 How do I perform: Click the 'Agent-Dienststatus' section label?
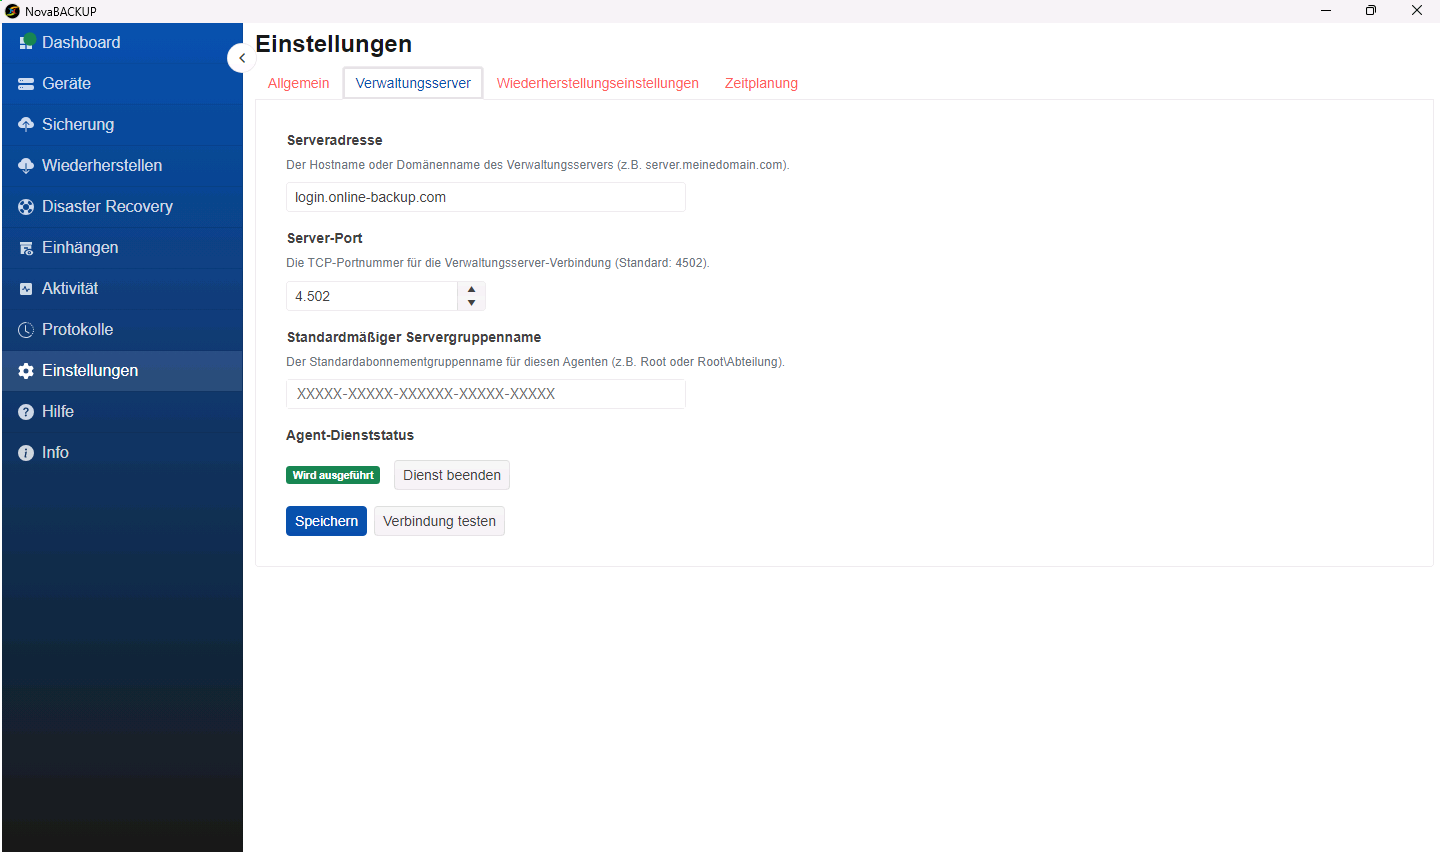[350, 435]
